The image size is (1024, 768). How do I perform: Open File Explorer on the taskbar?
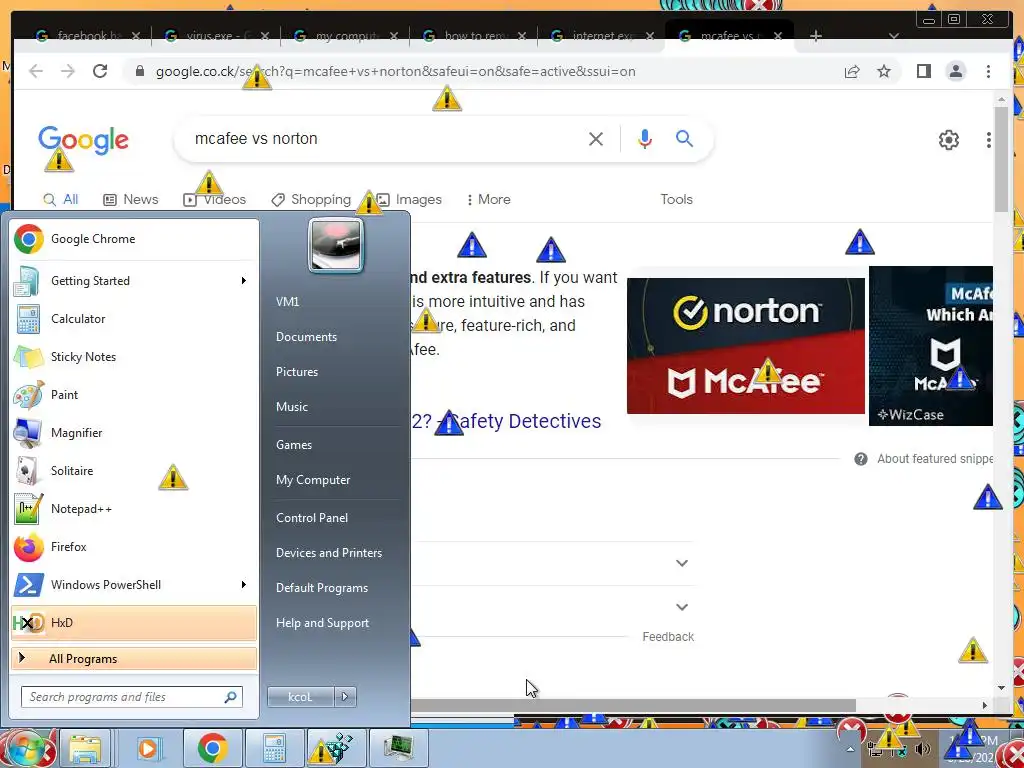(x=85, y=748)
